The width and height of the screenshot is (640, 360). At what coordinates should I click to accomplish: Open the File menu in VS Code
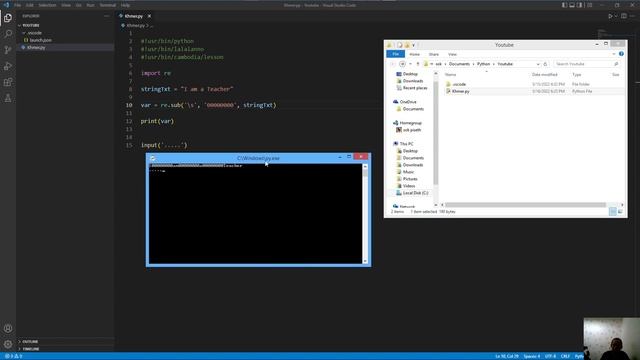coord(18,5)
